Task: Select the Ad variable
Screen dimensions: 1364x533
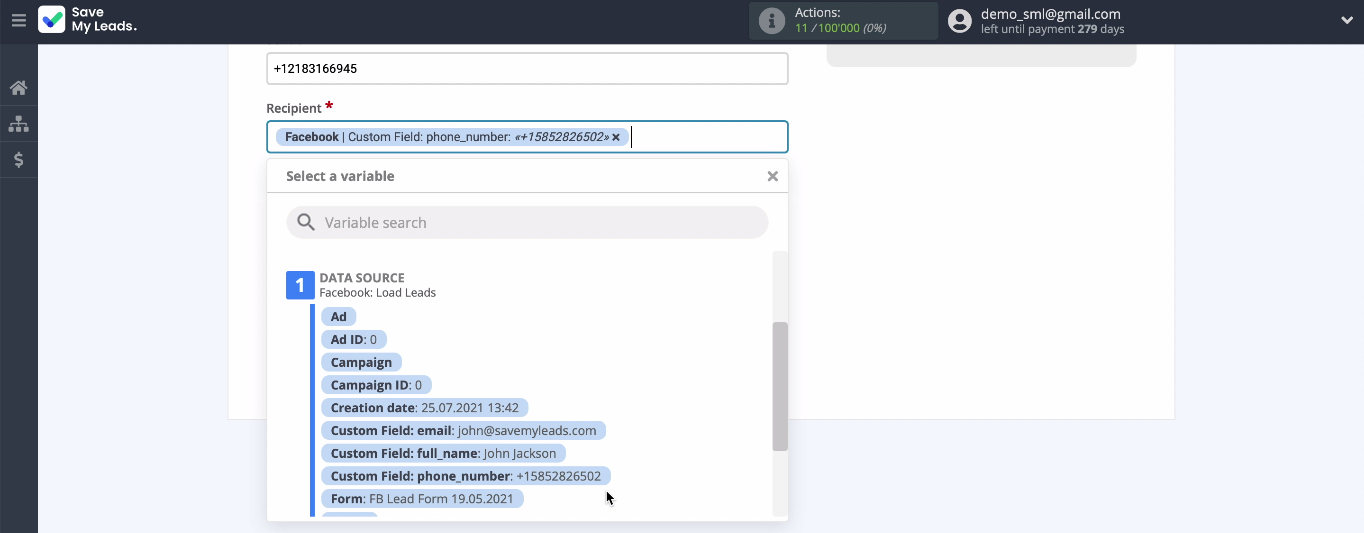Action: pos(338,316)
